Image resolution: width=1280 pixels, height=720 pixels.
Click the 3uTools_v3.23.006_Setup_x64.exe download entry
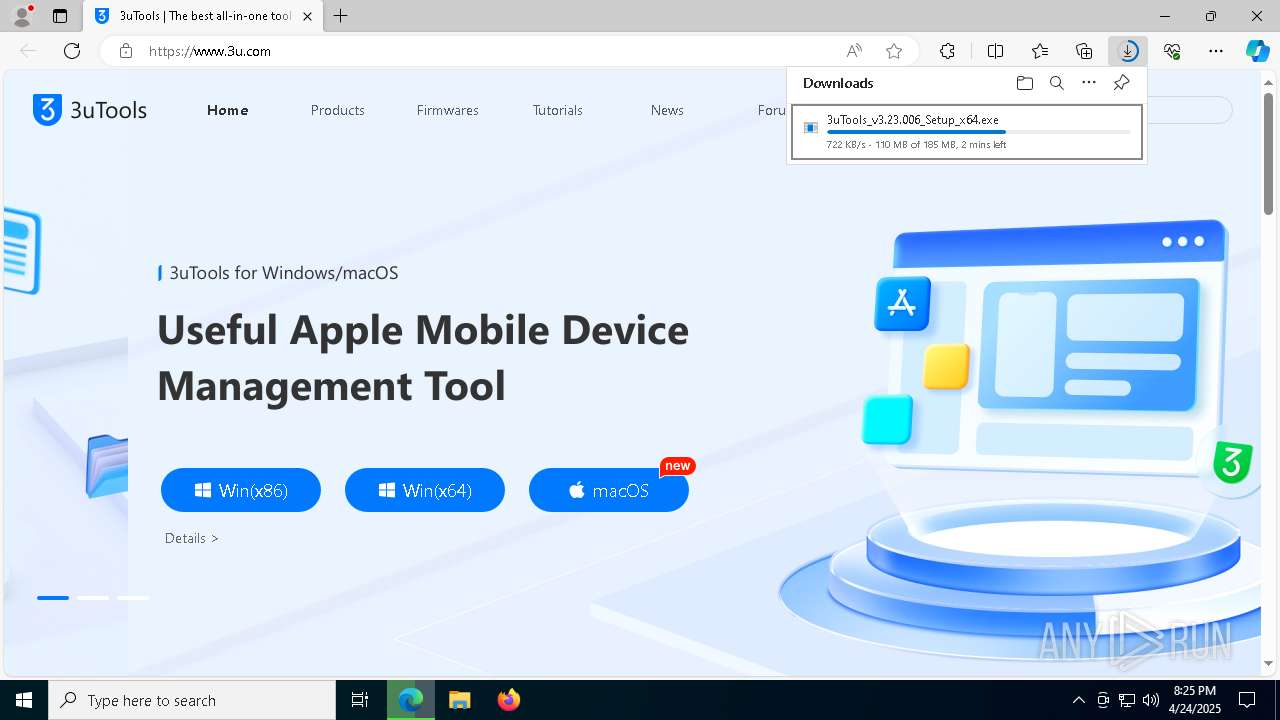pyautogui.click(x=966, y=132)
